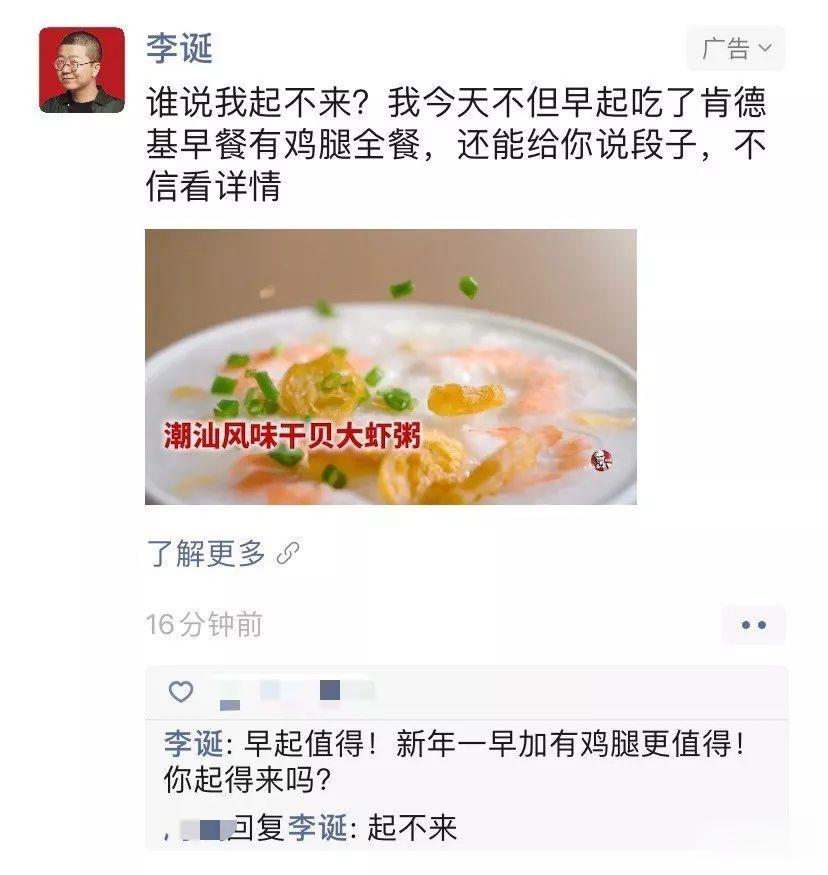The width and height of the screenshot is (828, 875).
Task: Click the chain link icon after 了解更多
Action: [x=288, y=554]
